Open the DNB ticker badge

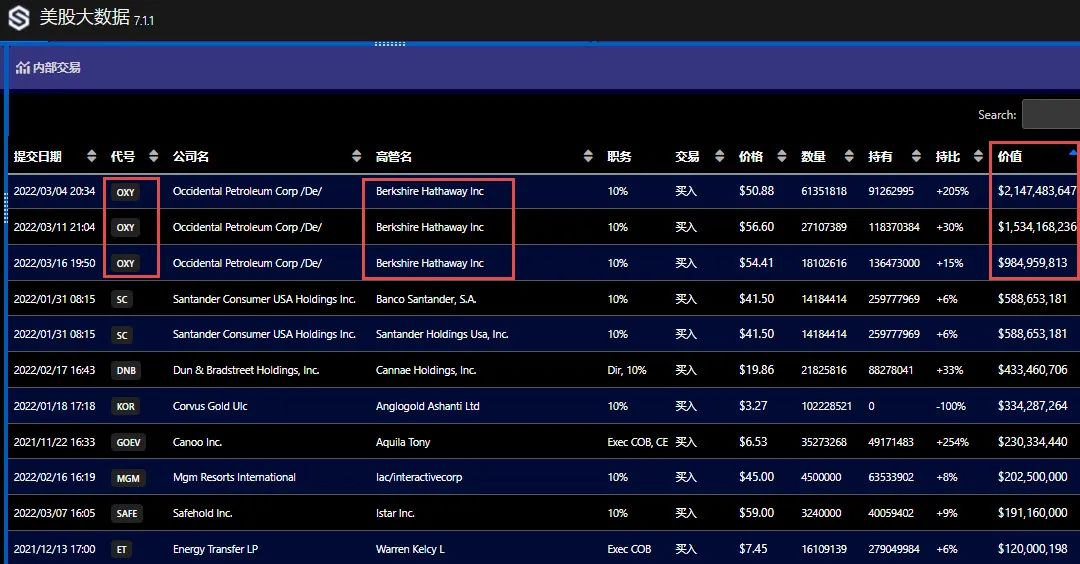click(x=126, y=370)
